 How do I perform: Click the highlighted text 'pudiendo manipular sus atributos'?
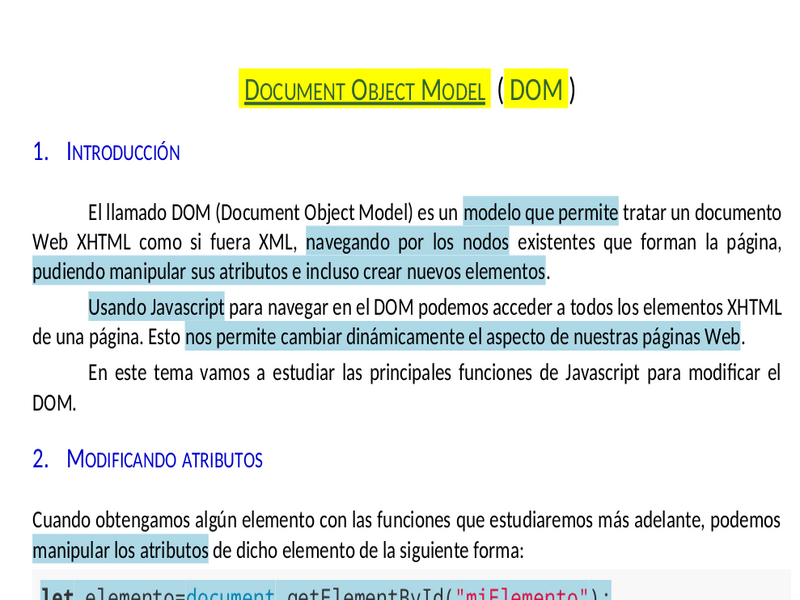(162, 271)
